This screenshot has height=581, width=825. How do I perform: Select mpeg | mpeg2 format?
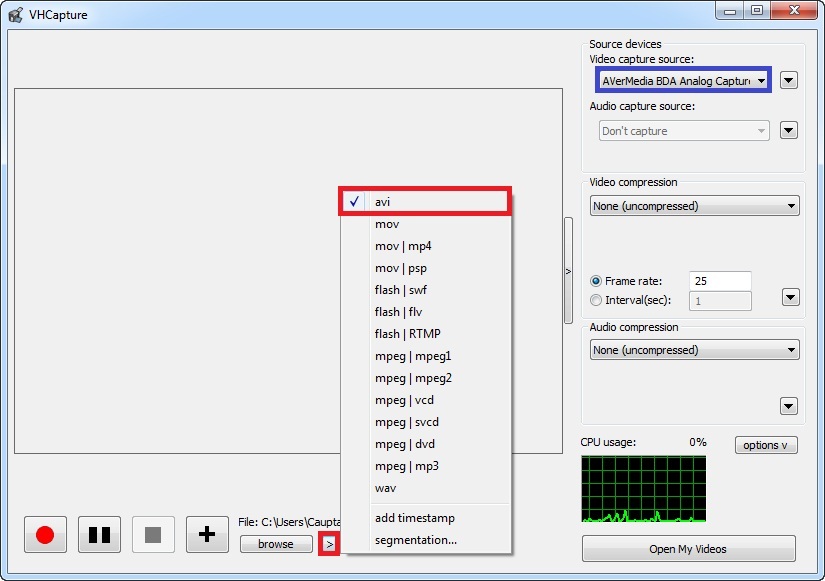point(425,378)
